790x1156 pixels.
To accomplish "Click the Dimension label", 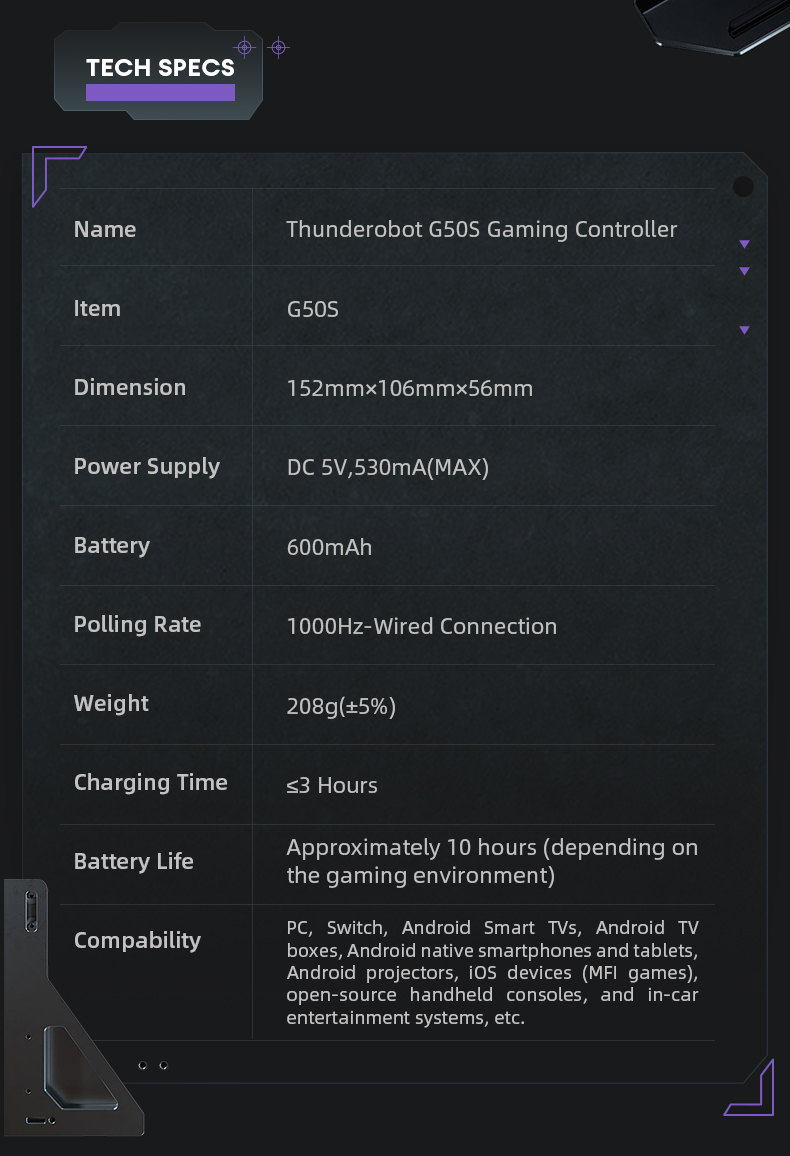I will pos(130,387).
